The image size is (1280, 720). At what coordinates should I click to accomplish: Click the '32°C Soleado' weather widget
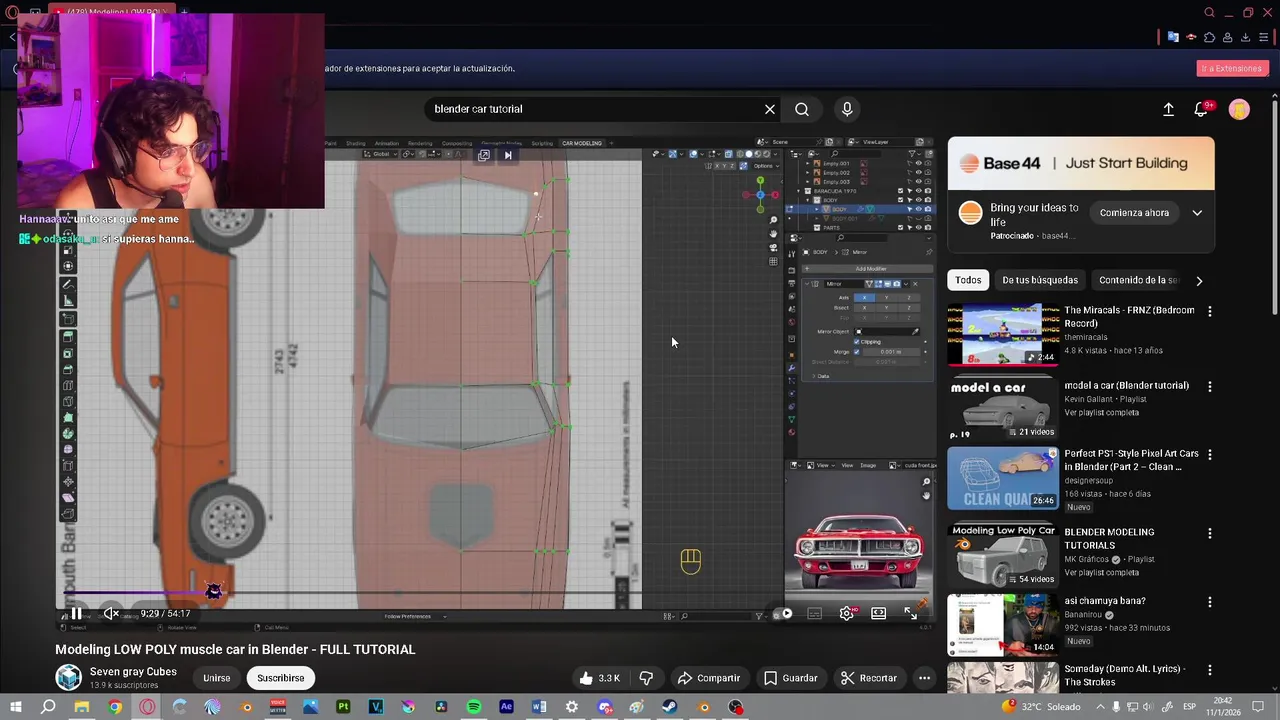pos(1041,707)
